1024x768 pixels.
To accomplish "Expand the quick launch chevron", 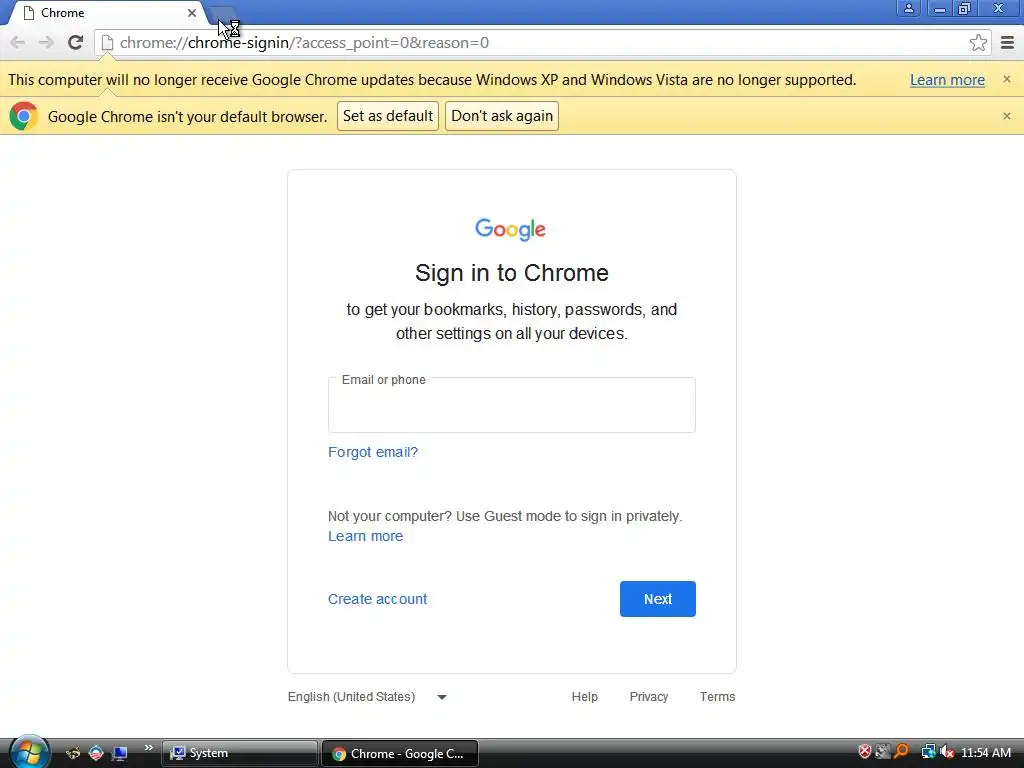I will click(148, 748).
